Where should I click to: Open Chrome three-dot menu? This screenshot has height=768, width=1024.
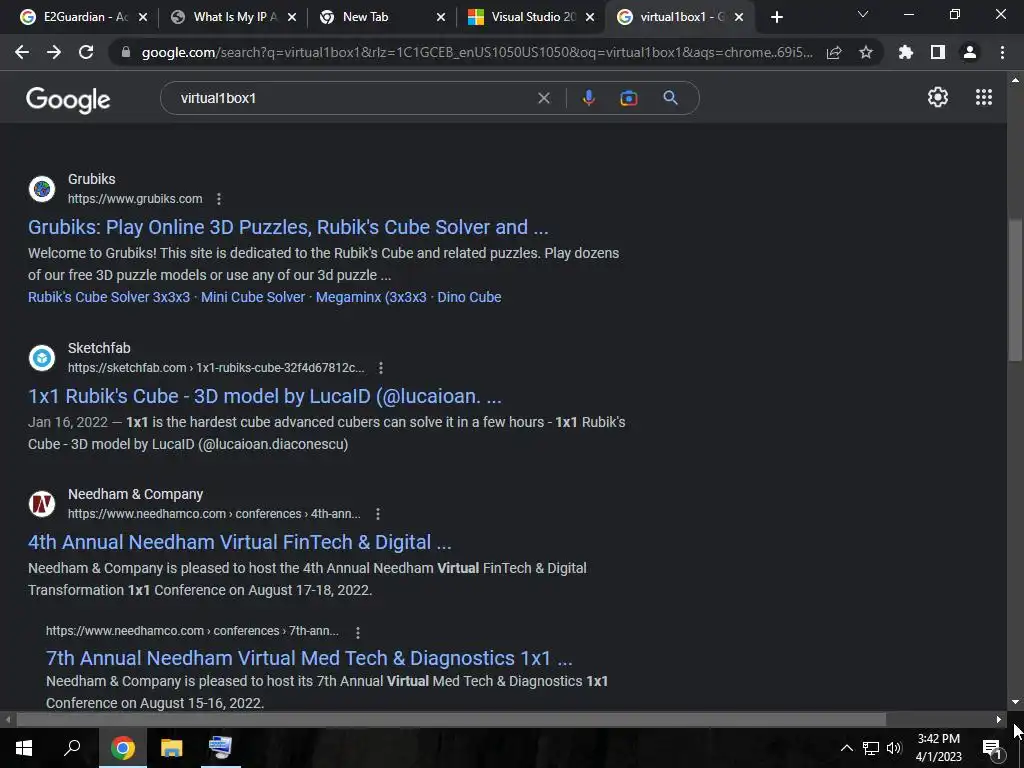click(1002, 52)
